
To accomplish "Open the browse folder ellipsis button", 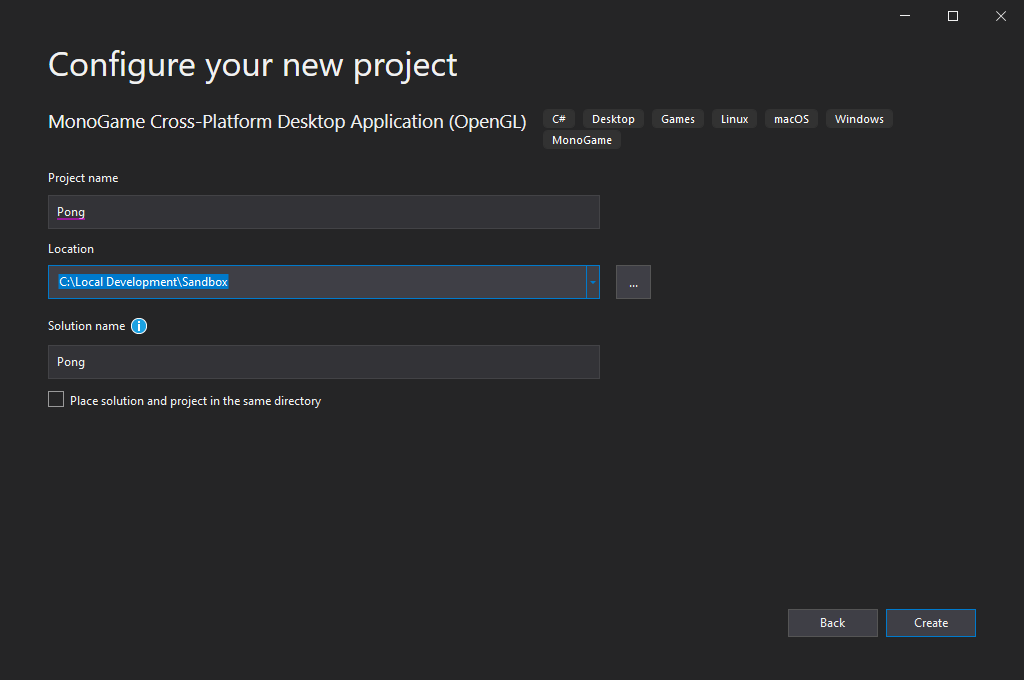I will (x=633, y=282).
